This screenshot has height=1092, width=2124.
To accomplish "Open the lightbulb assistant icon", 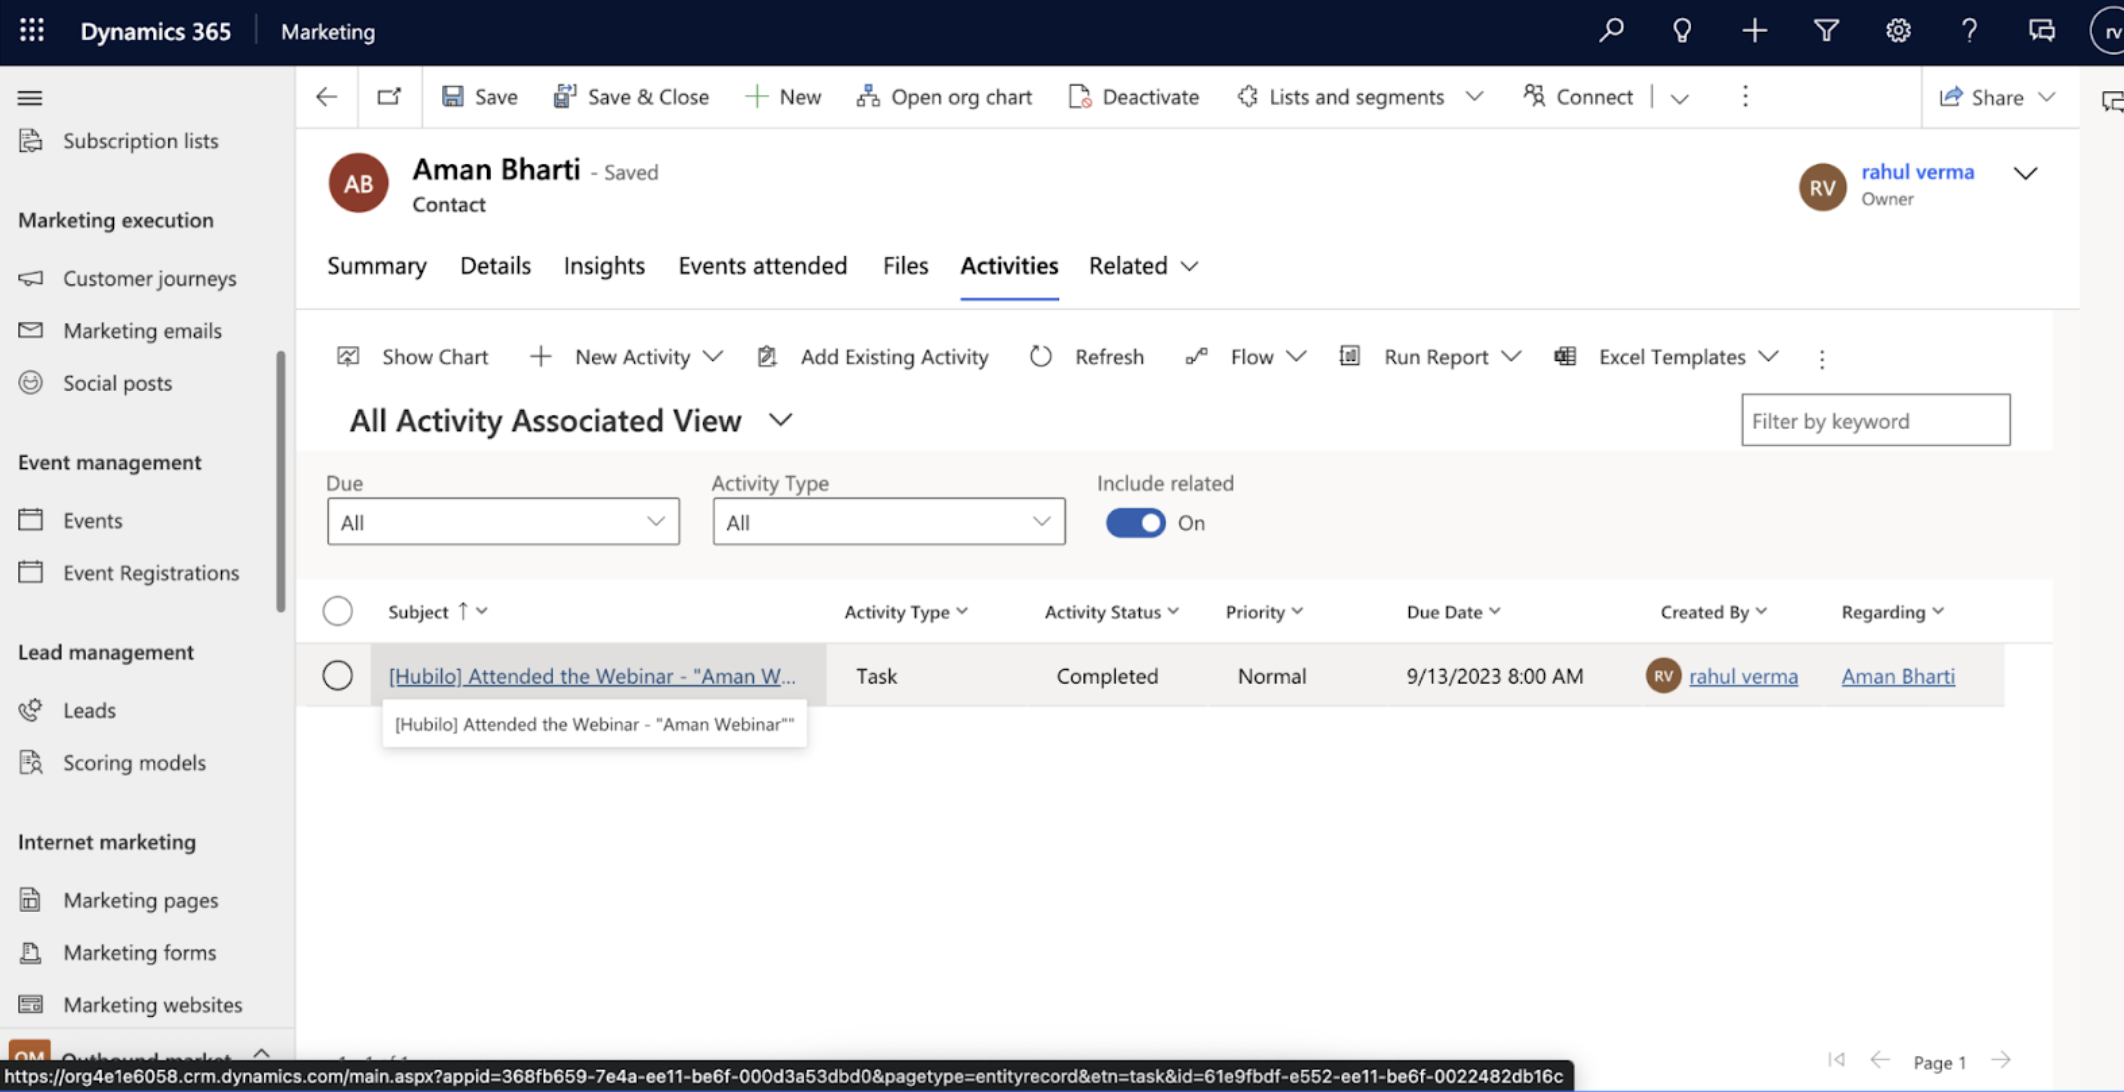I will click(x=1682, y=31).
